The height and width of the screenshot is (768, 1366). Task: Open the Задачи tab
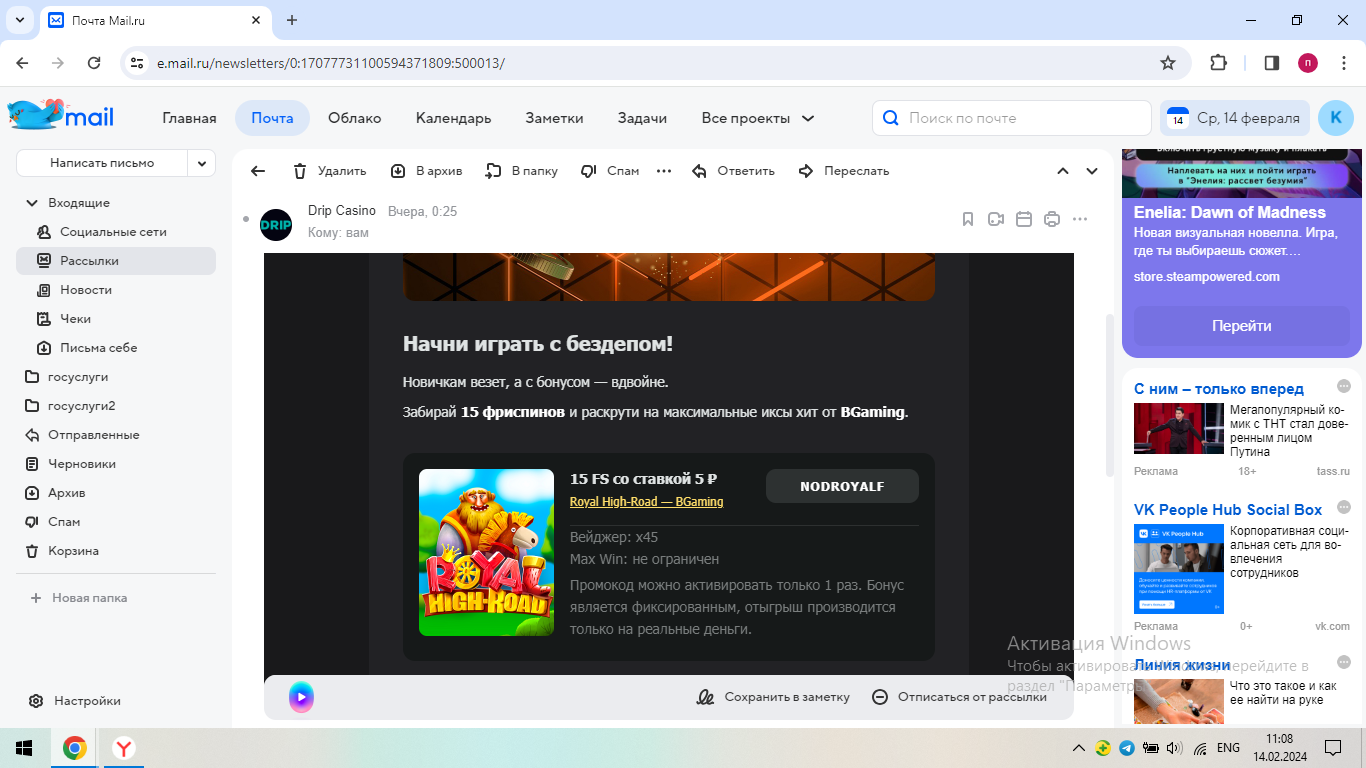pyautogui.click(x=642, y=118)
